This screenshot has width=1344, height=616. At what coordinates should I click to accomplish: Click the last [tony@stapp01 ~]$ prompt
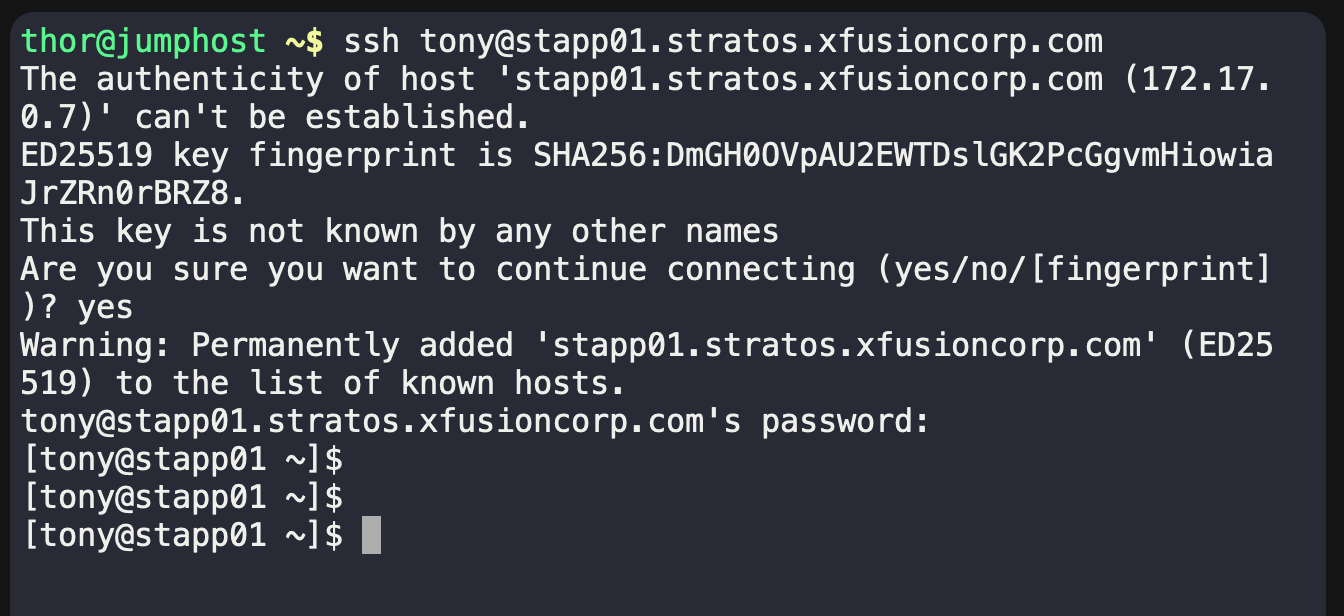point(183,536)
